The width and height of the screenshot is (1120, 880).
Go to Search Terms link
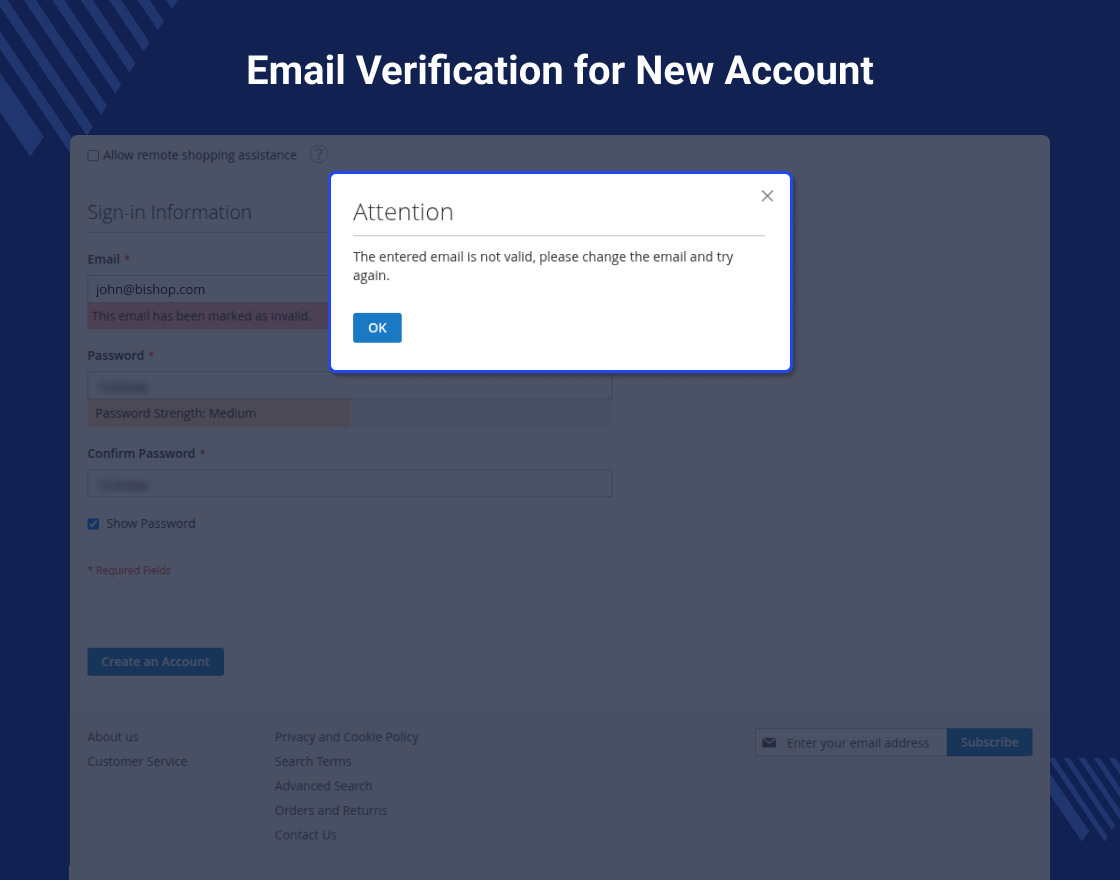pyautogui.click(x=313, y=762)
